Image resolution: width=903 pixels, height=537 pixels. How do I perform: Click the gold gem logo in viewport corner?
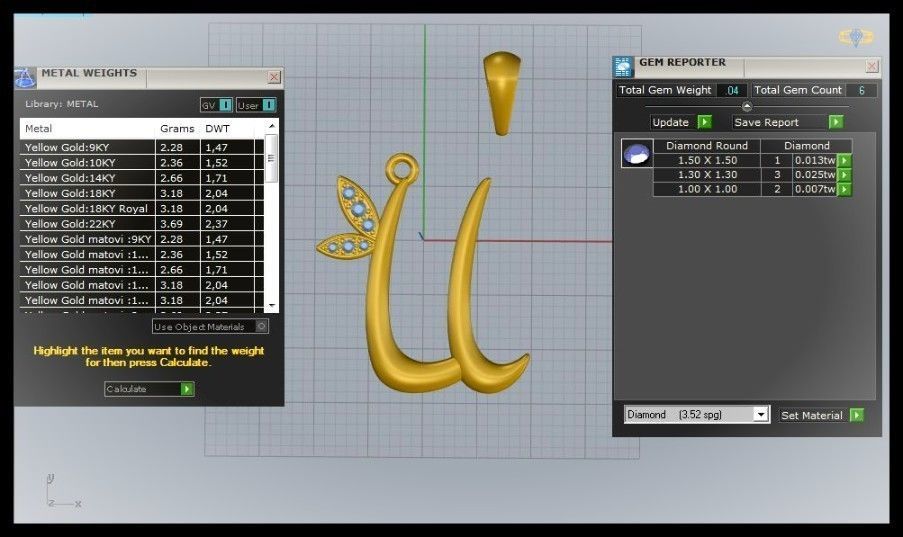[x=856, y=37]
